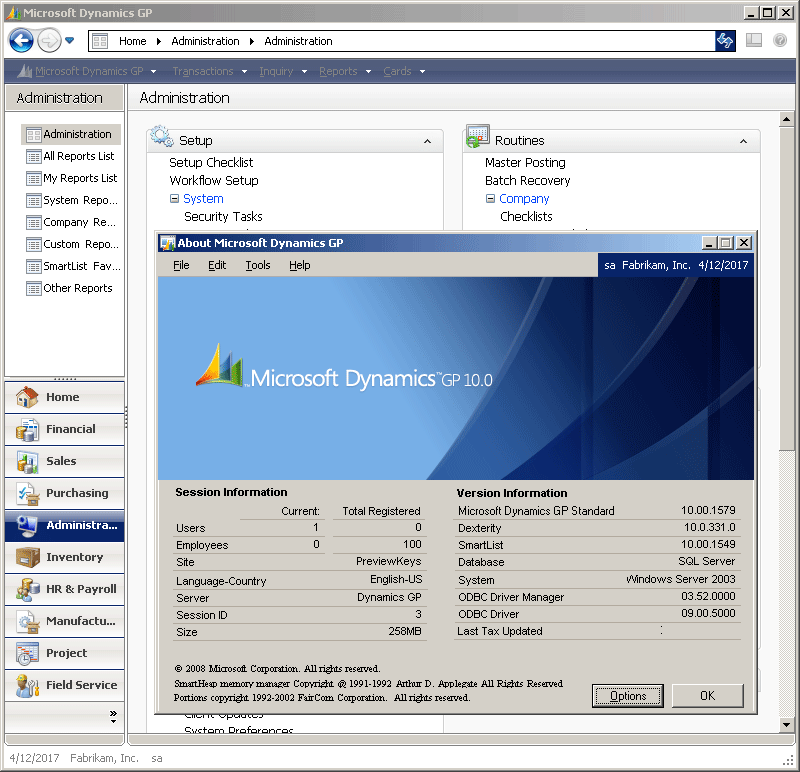Open Batch Recovery
The image size is (800, 772).
[528, 181]
